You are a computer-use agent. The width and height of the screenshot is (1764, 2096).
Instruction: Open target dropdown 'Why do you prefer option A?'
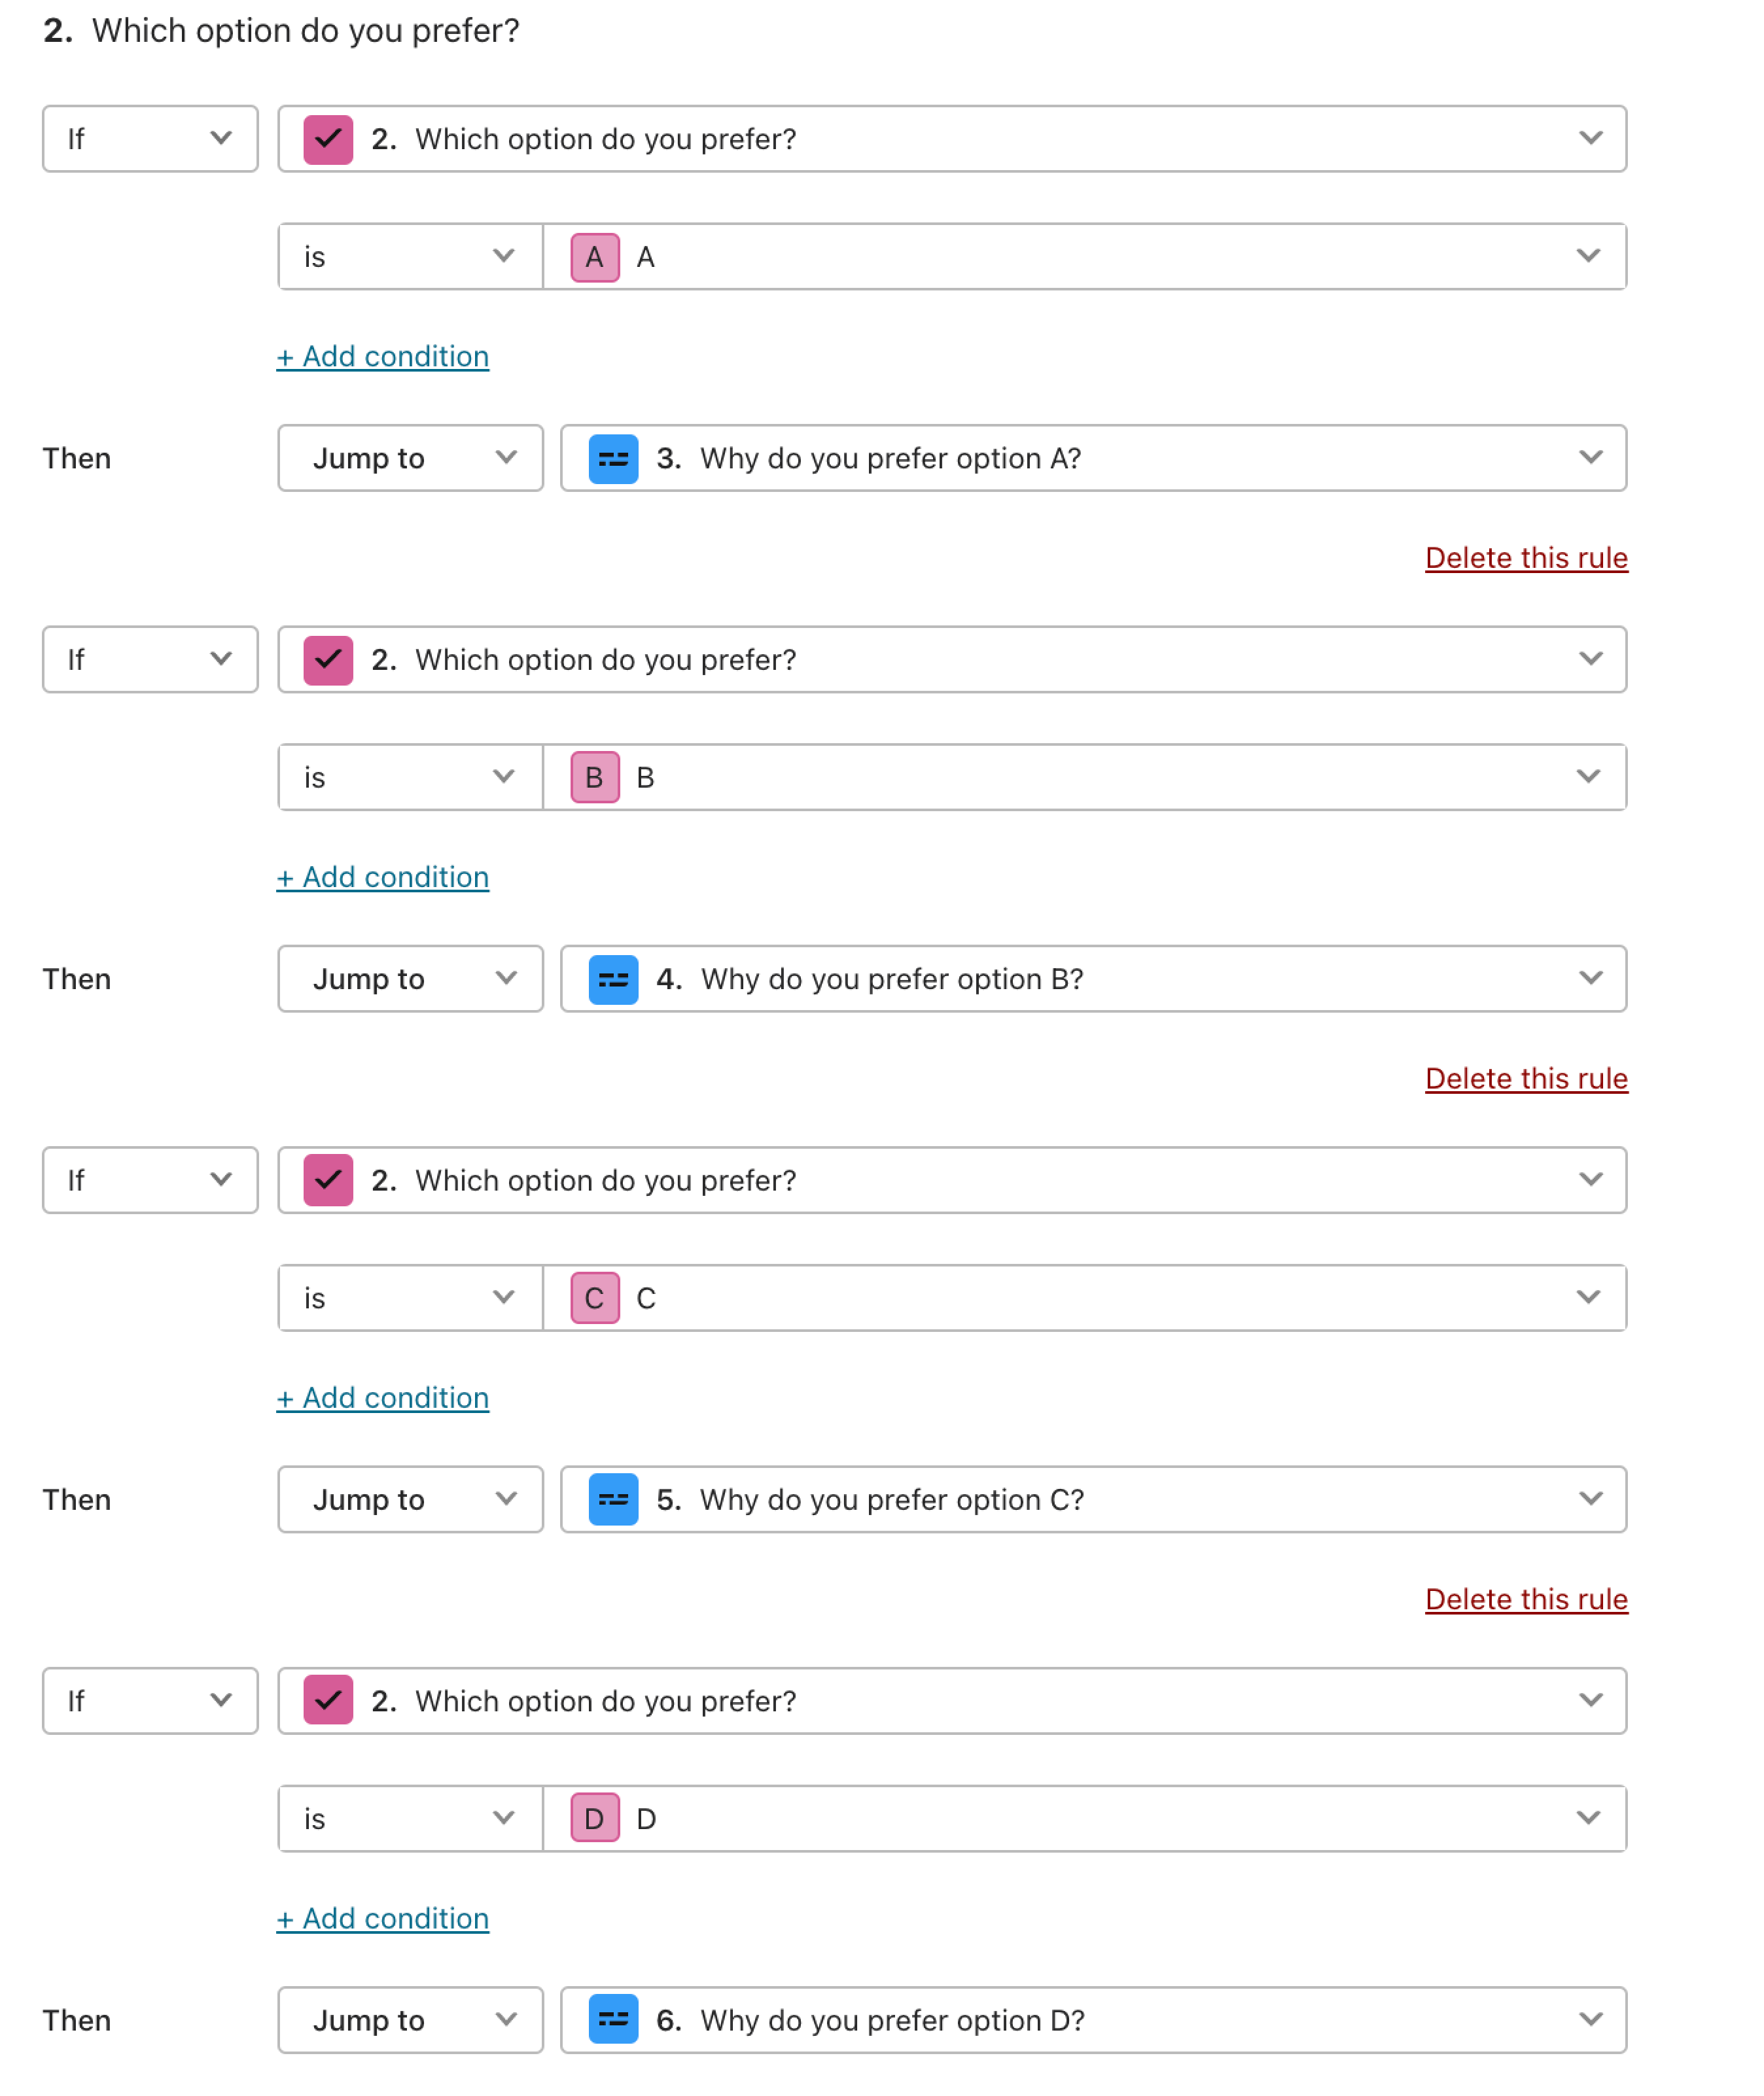[x=1093, y=459]
